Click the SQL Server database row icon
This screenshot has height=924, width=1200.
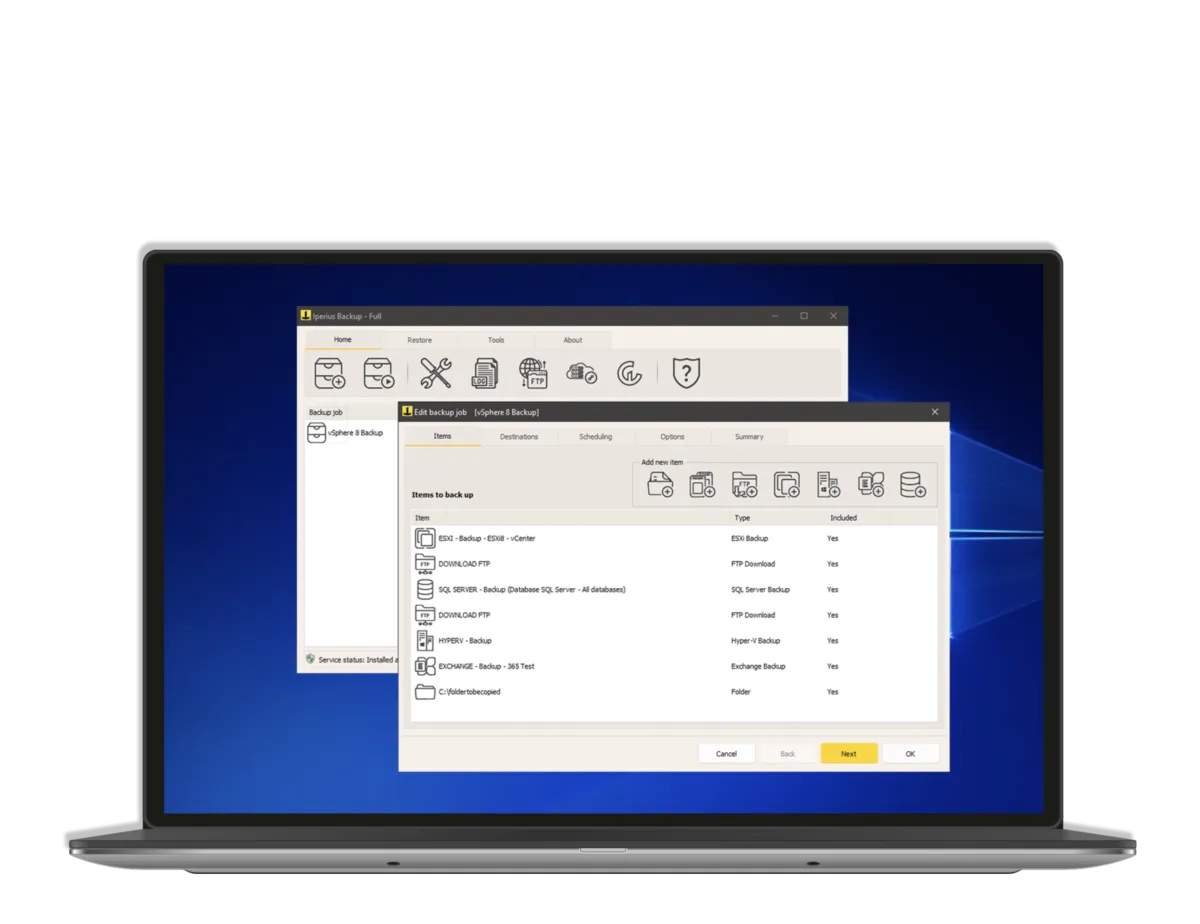coord(425,589)
